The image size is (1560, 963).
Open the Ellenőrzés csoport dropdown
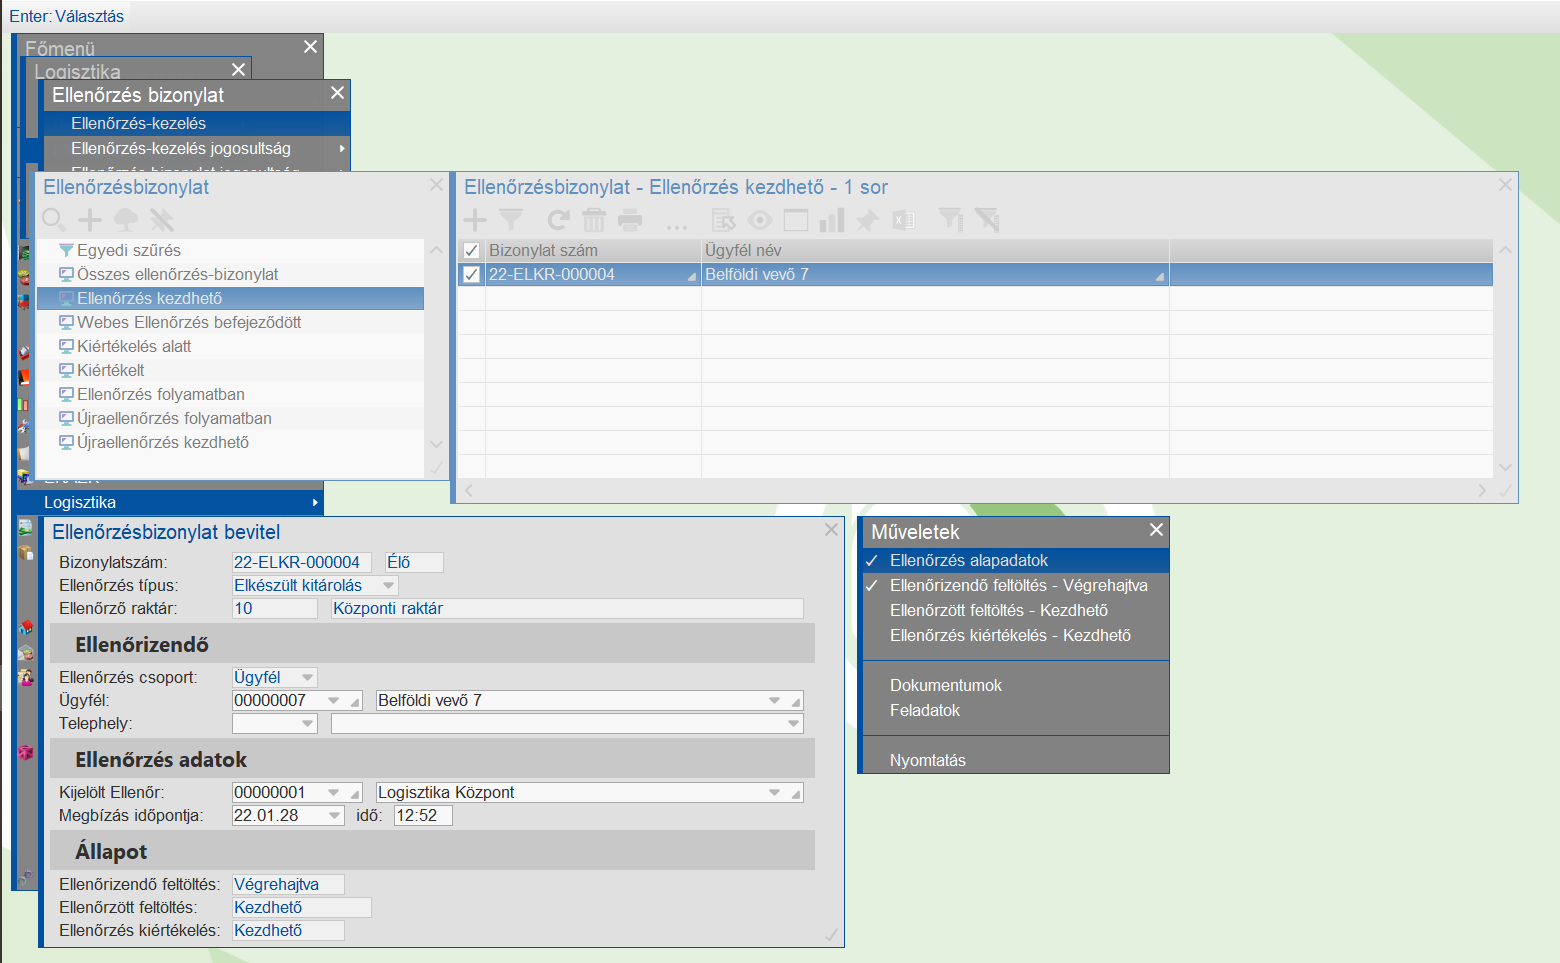click(x=307, y=677)
